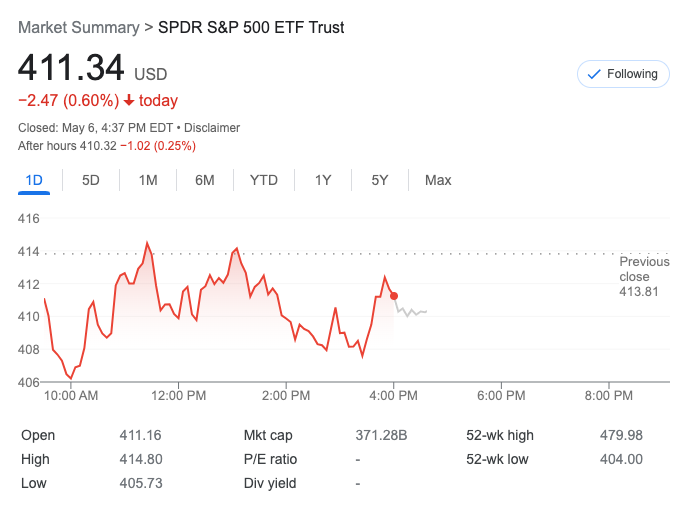View the 1Y chart range
The image size is (684, 505).
323,180
